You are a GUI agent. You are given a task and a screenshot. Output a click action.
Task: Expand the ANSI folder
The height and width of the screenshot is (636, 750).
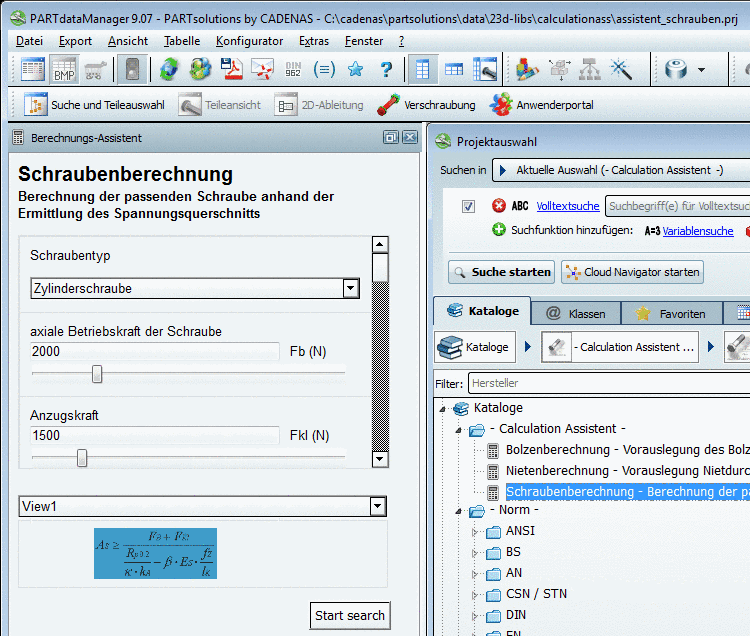click(x=474, y=532)
